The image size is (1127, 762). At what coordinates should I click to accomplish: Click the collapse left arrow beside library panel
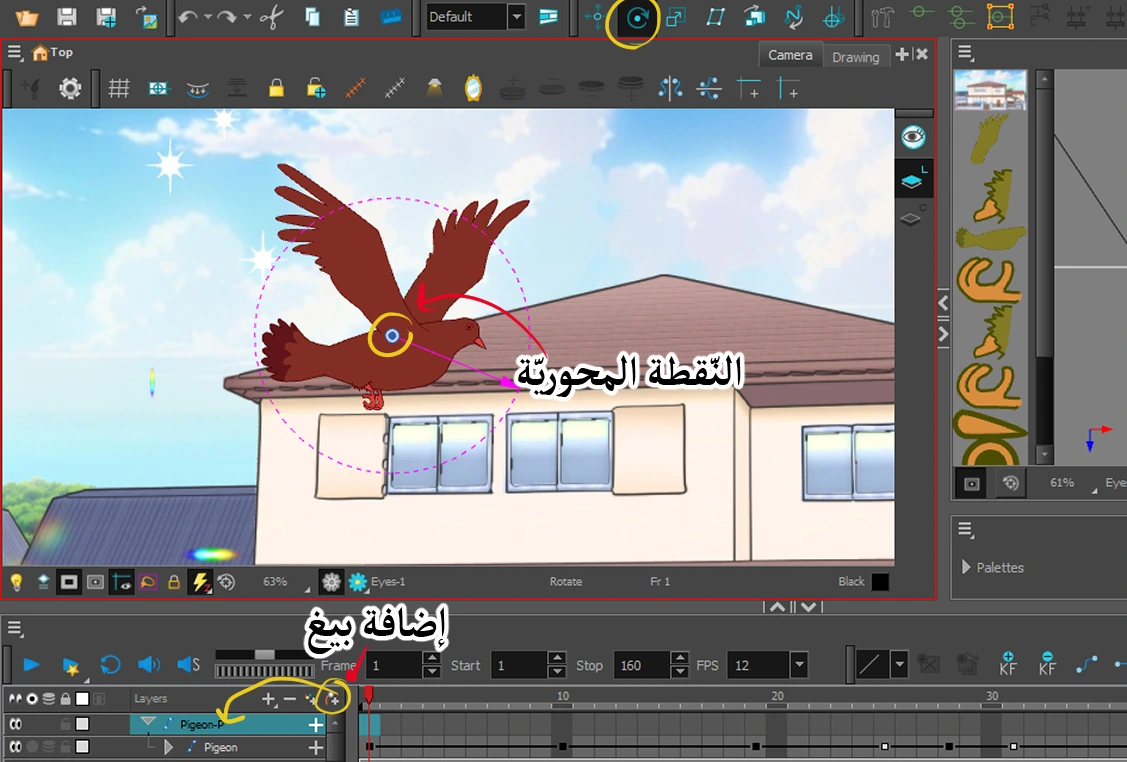943,303
